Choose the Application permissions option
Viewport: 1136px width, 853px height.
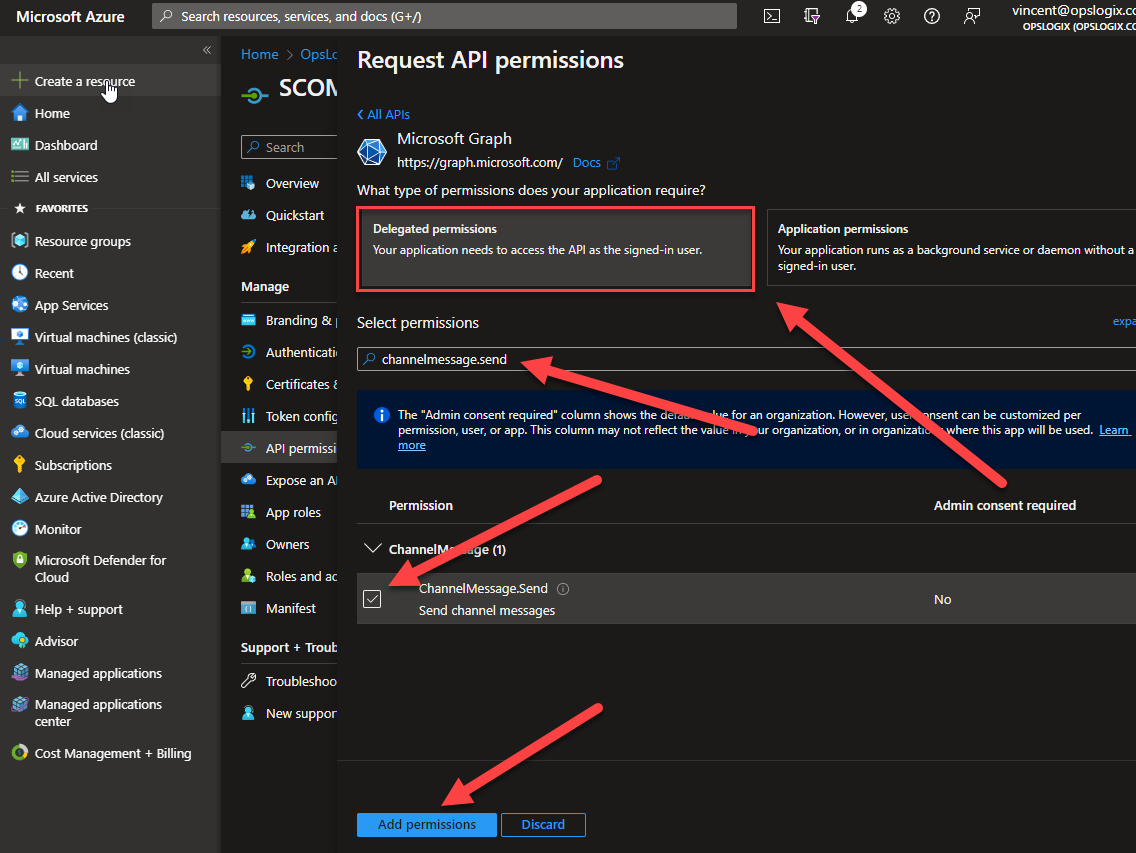click(x=950, y=249)
